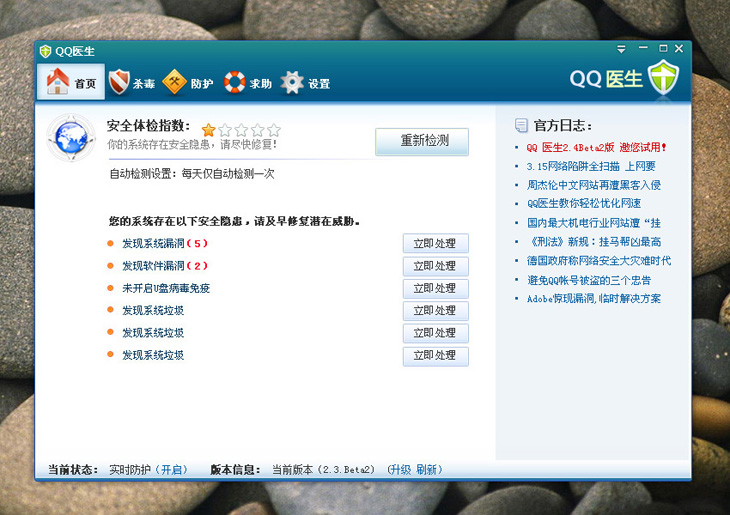
Task: Click the 安全体检指数 heading
Action: point(149,126)
